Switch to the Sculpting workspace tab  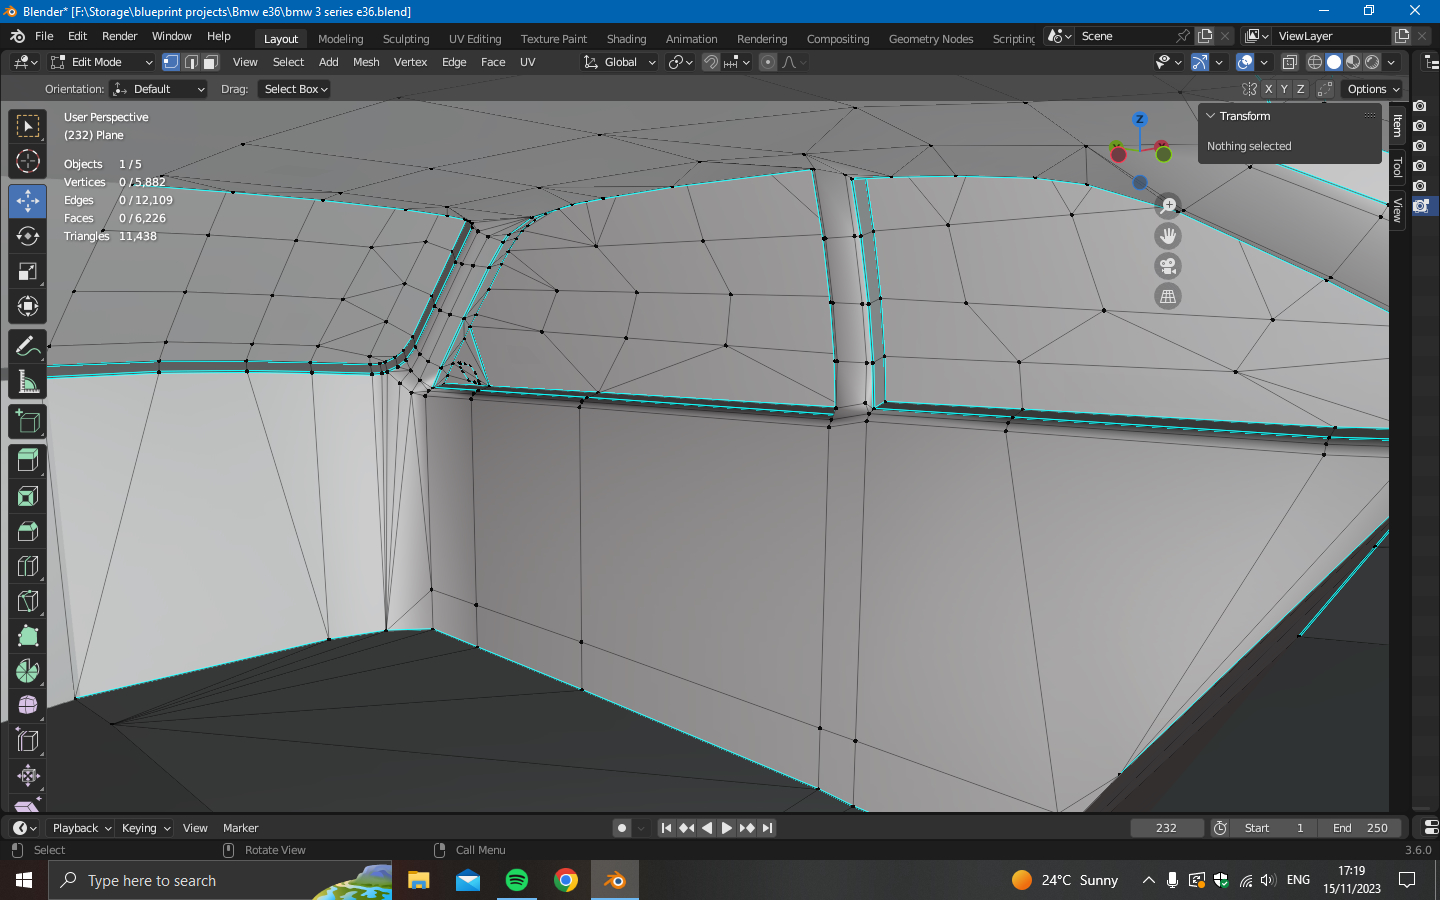(405, 39)
